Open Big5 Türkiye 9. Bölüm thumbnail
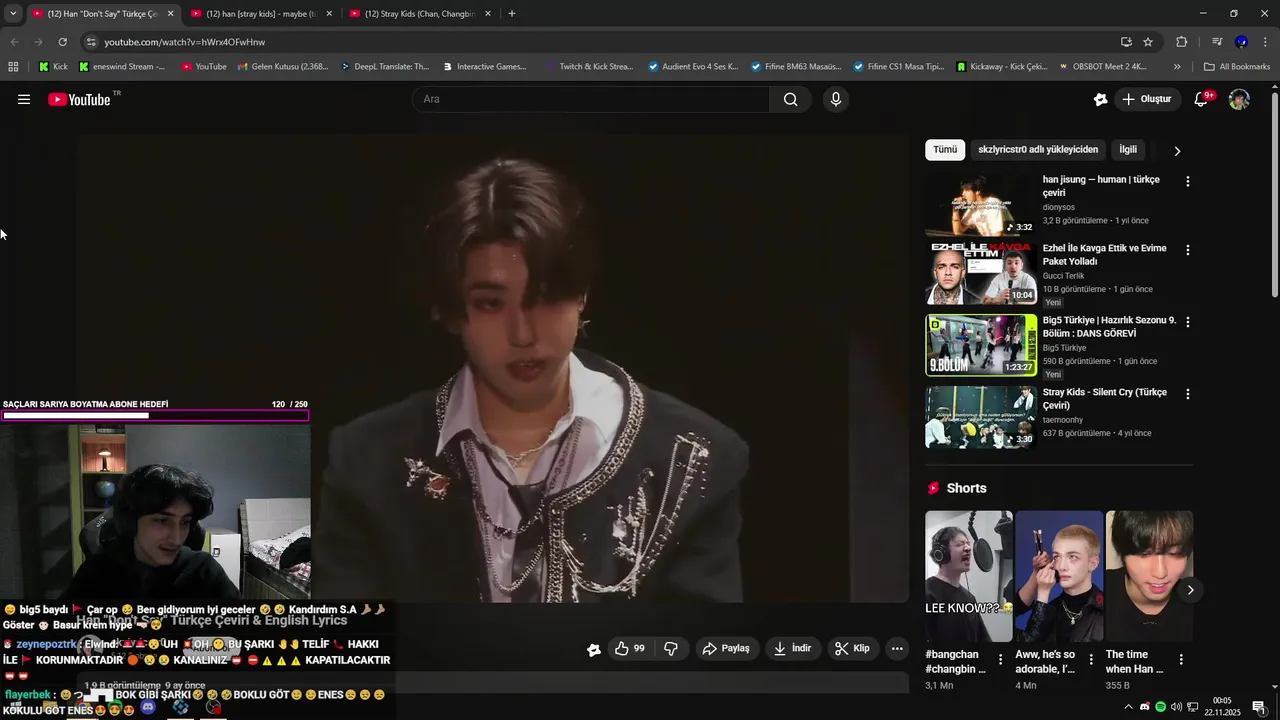Viewport: 1280px width, 720px height. (x=981, y=345)
